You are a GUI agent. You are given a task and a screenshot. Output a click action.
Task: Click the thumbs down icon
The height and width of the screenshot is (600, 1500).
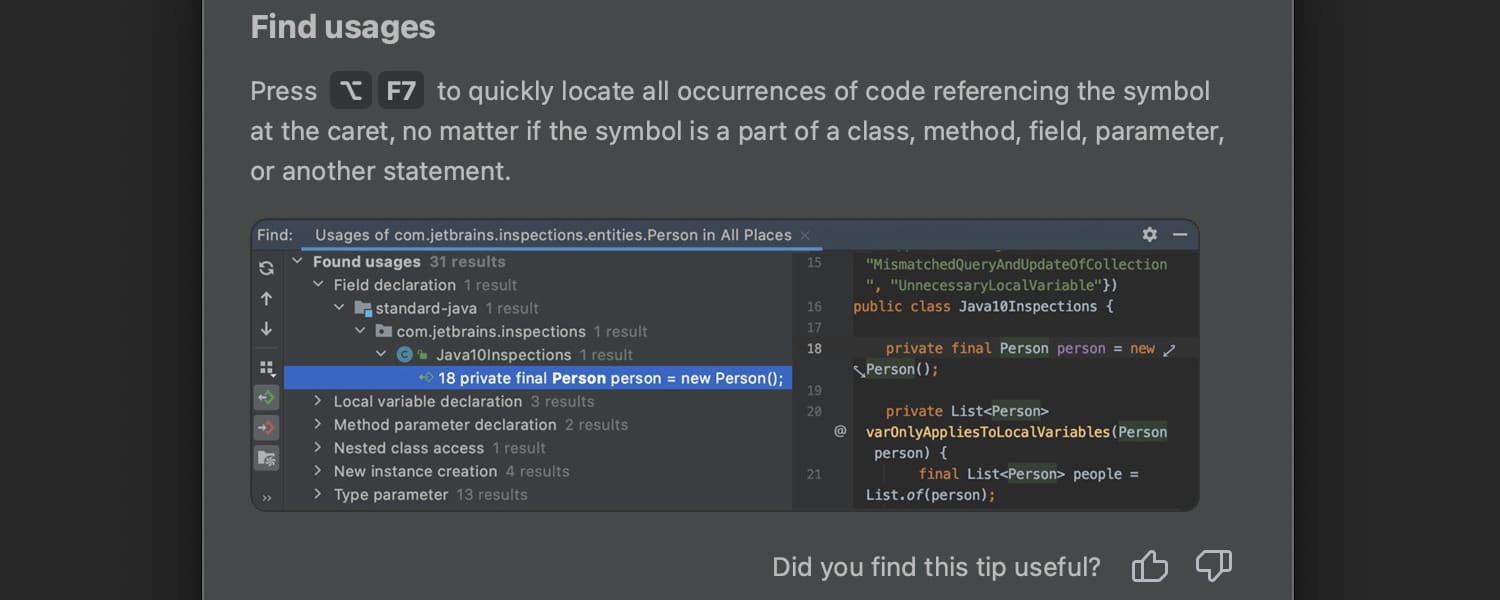coord(1213,566)
